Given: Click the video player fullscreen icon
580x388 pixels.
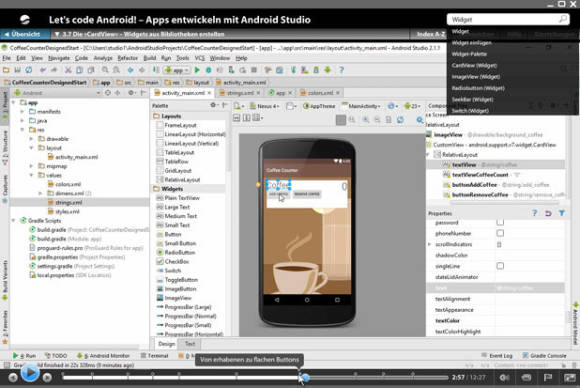Looking at the screenshot, I should (570, 378).
